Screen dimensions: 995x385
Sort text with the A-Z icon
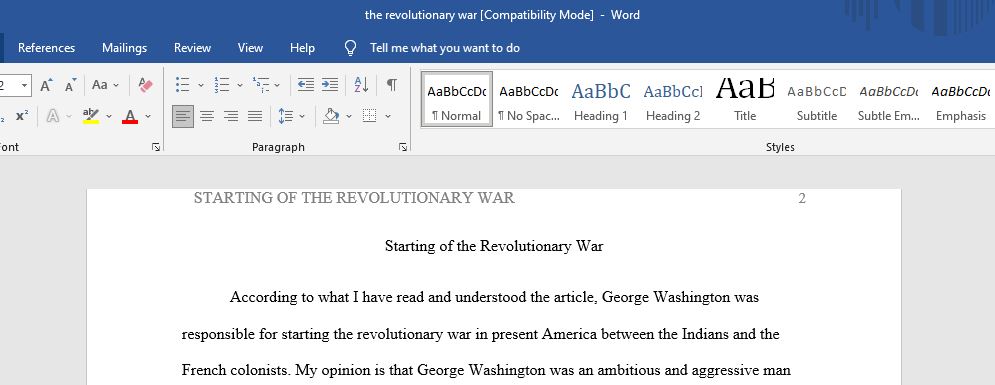(361, 85)
